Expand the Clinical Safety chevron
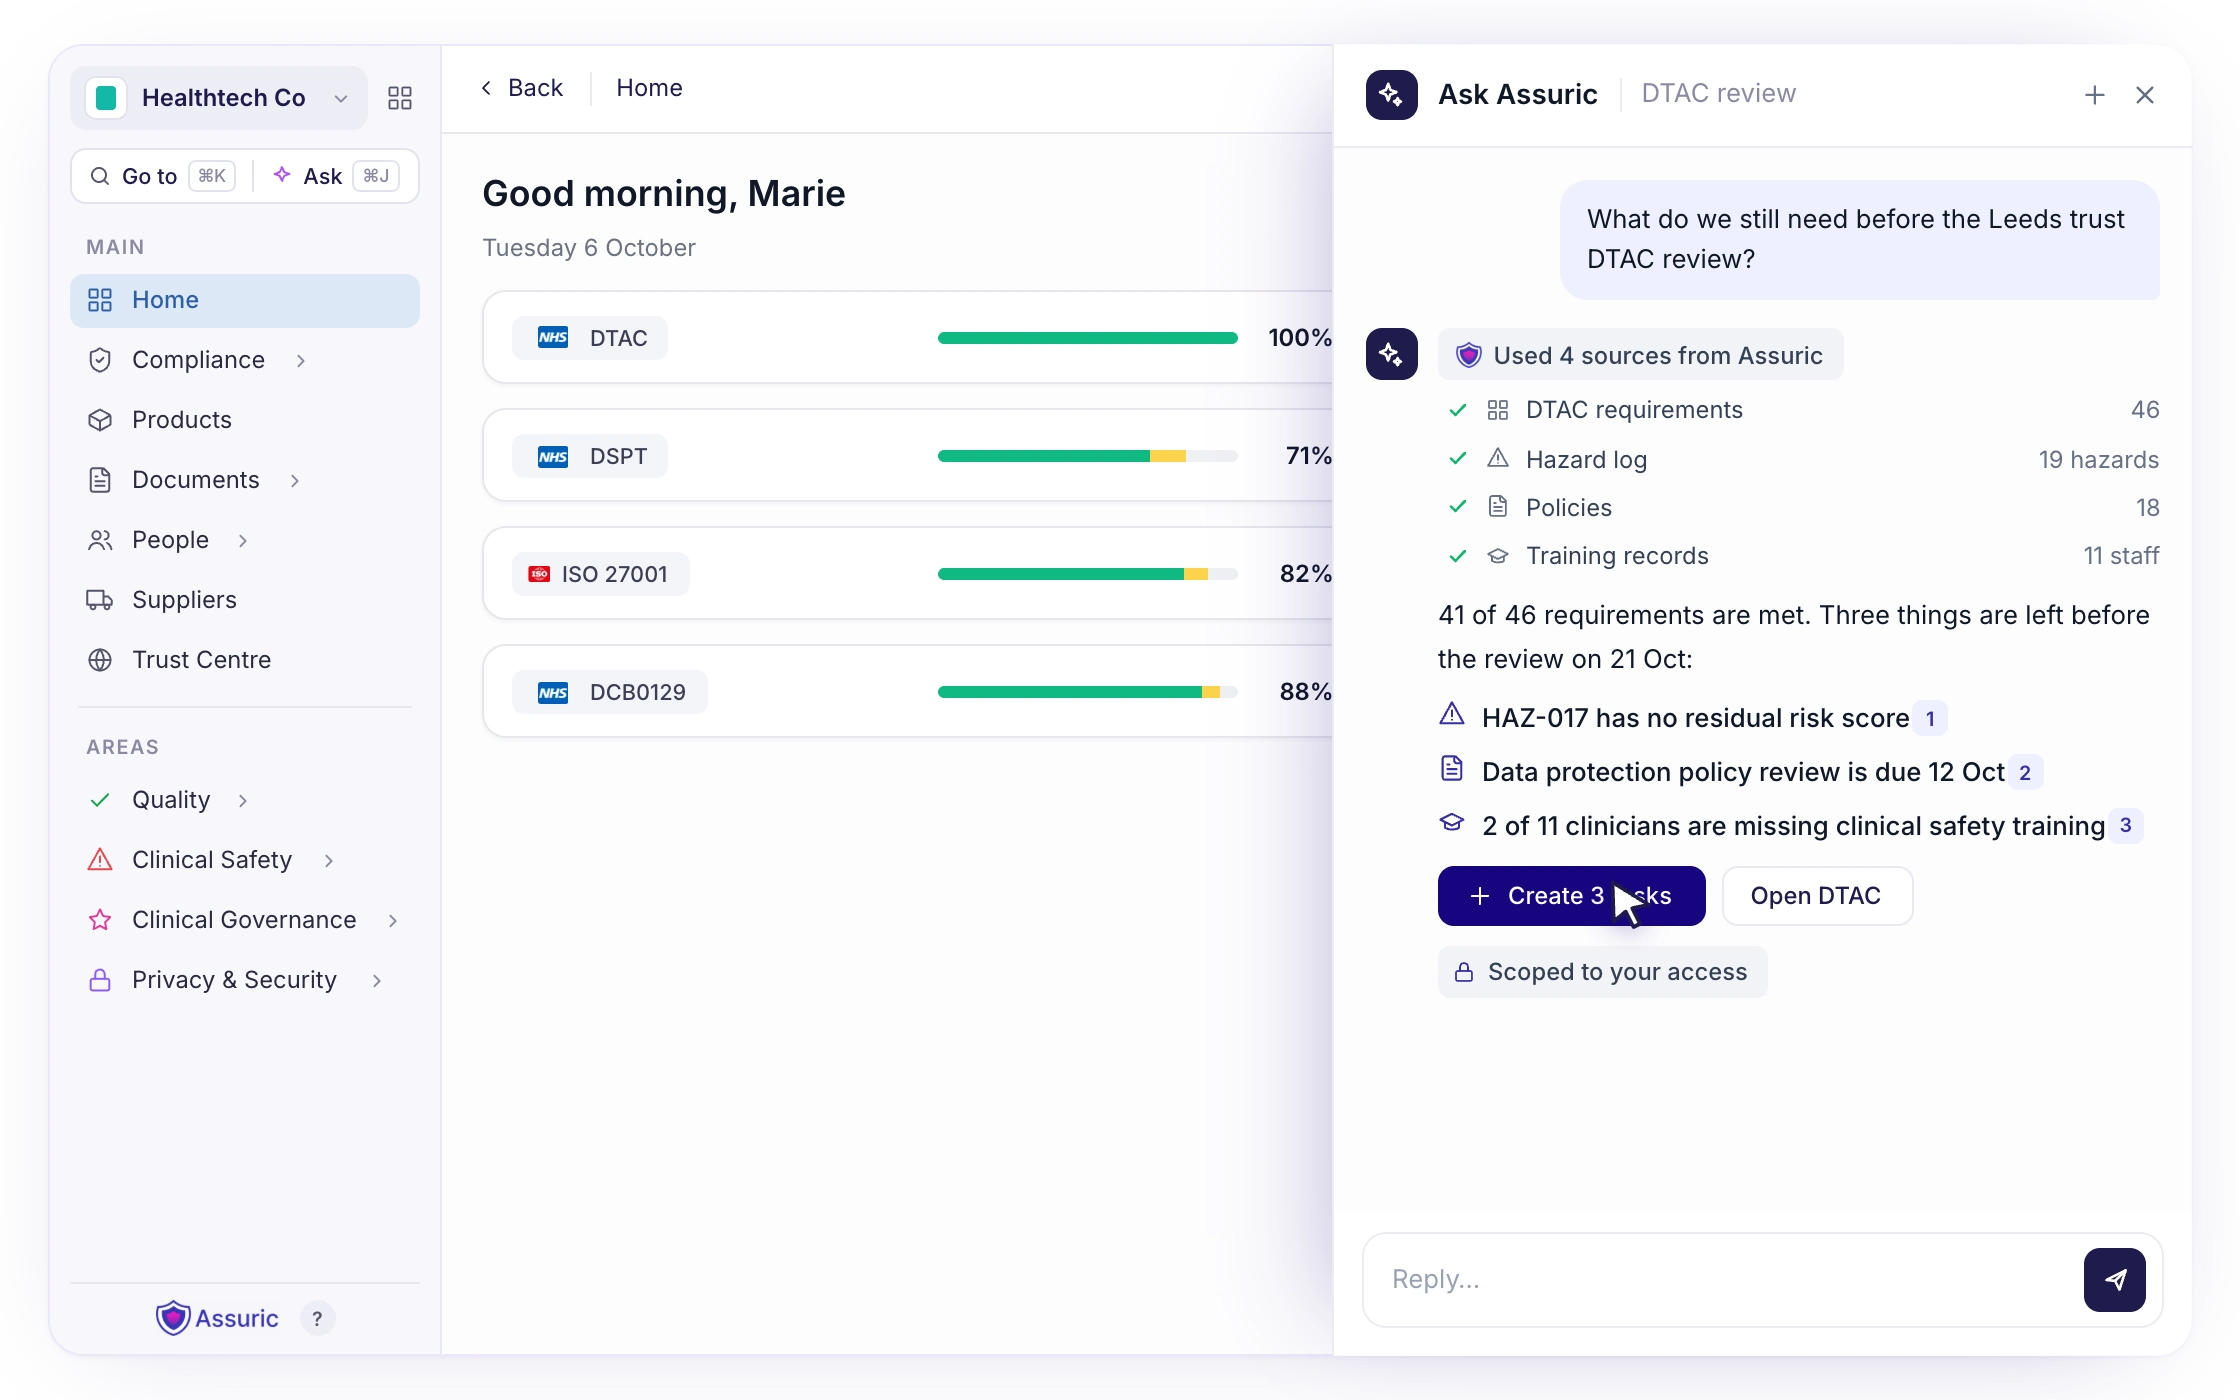 329,860
